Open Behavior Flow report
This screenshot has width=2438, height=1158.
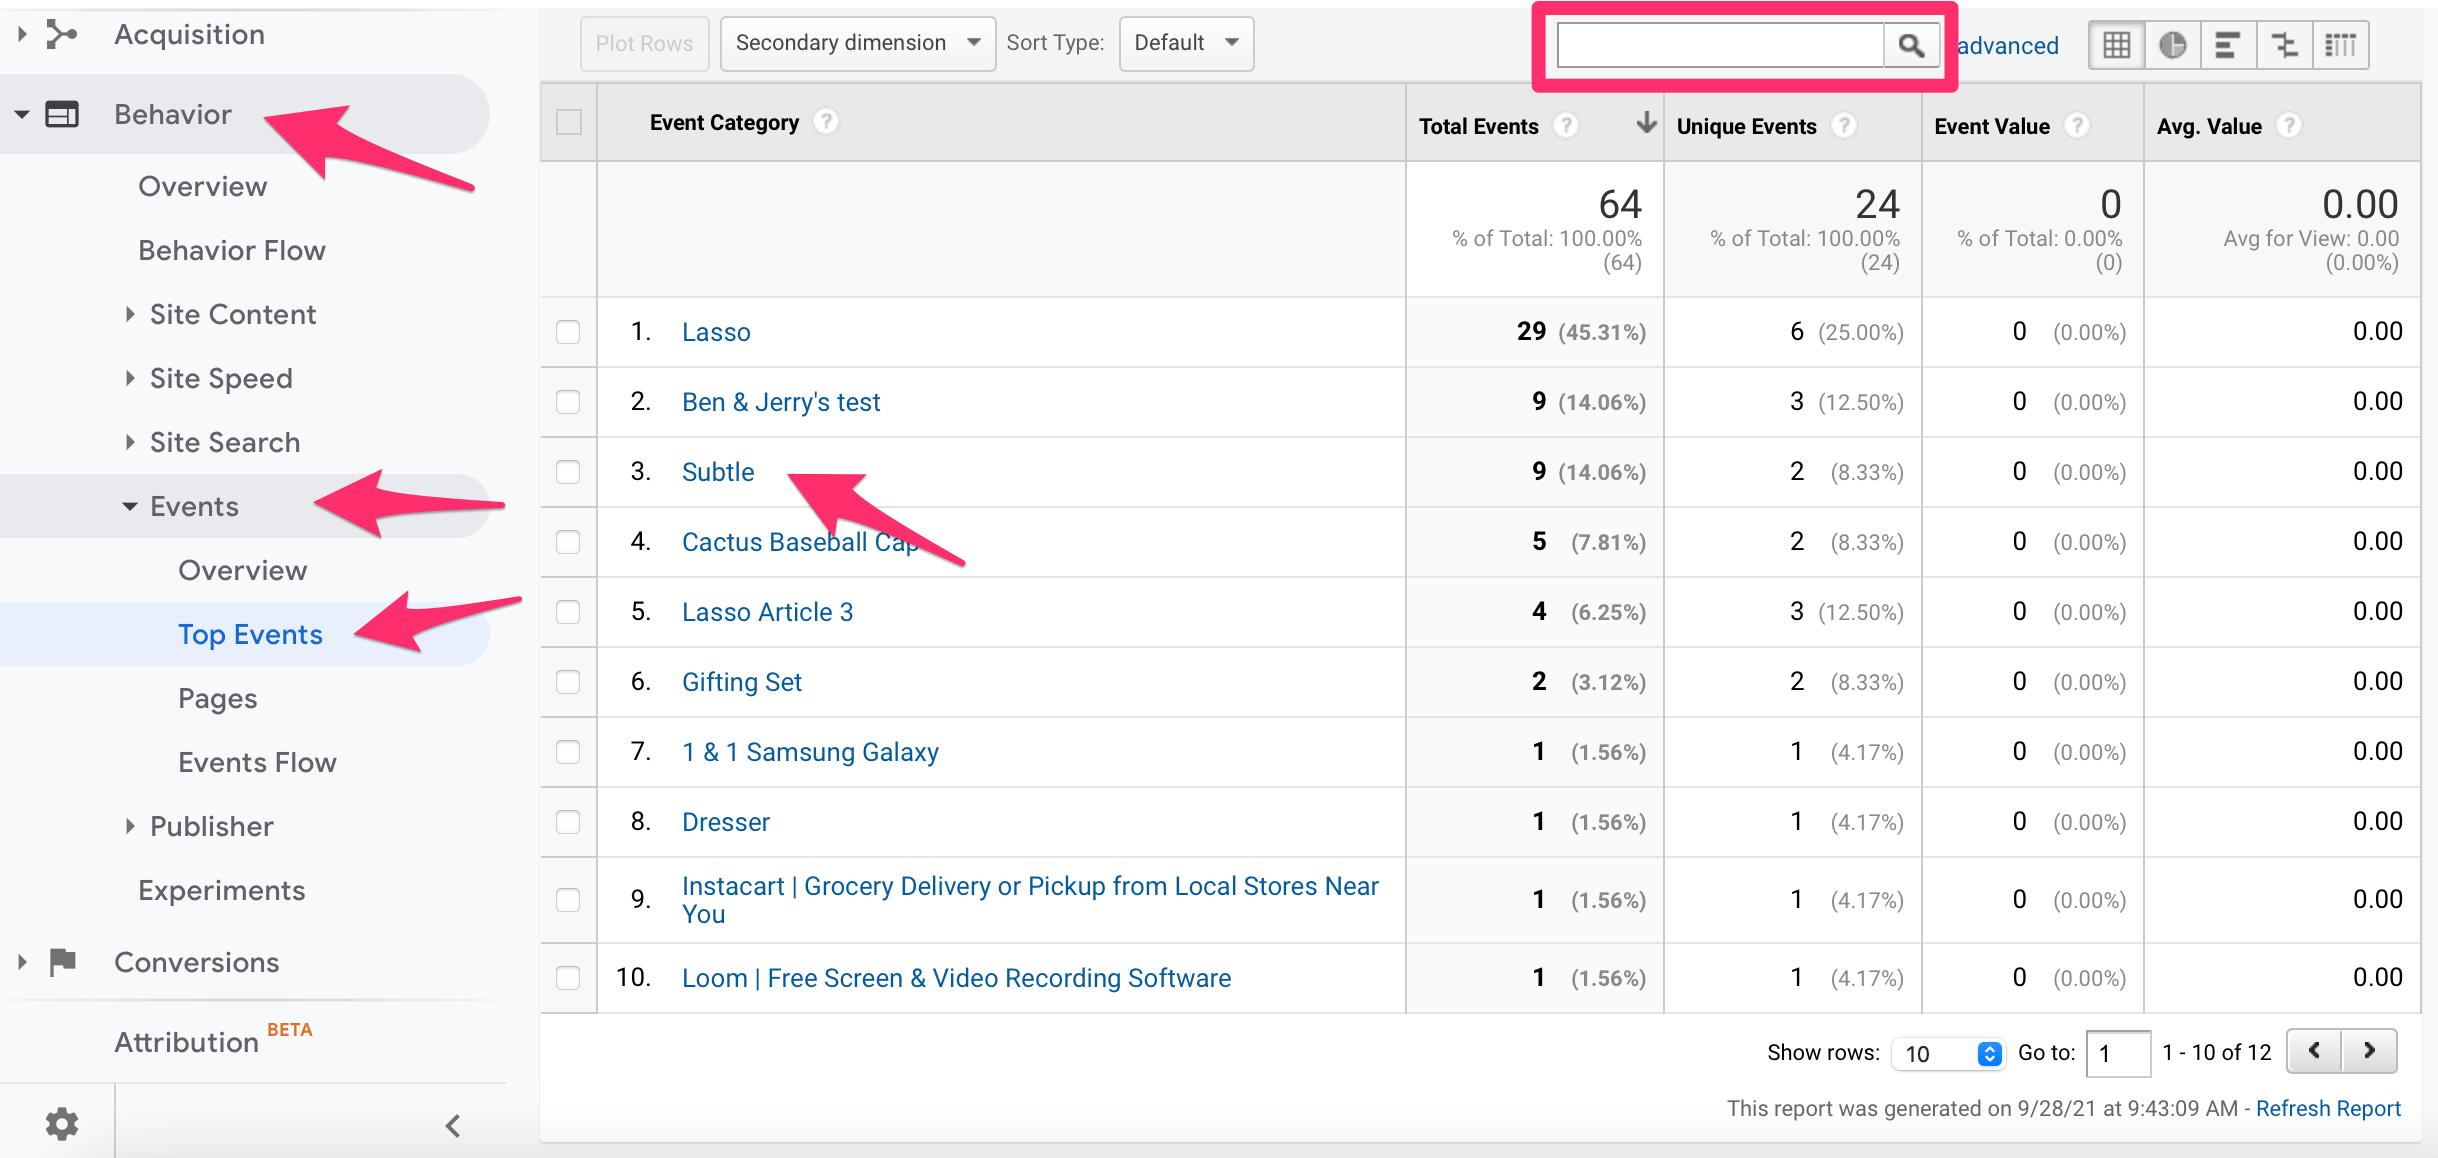(232, 250)
